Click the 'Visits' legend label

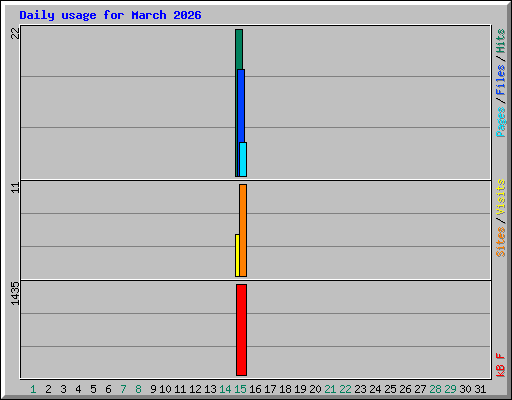[x=501, y=198]
